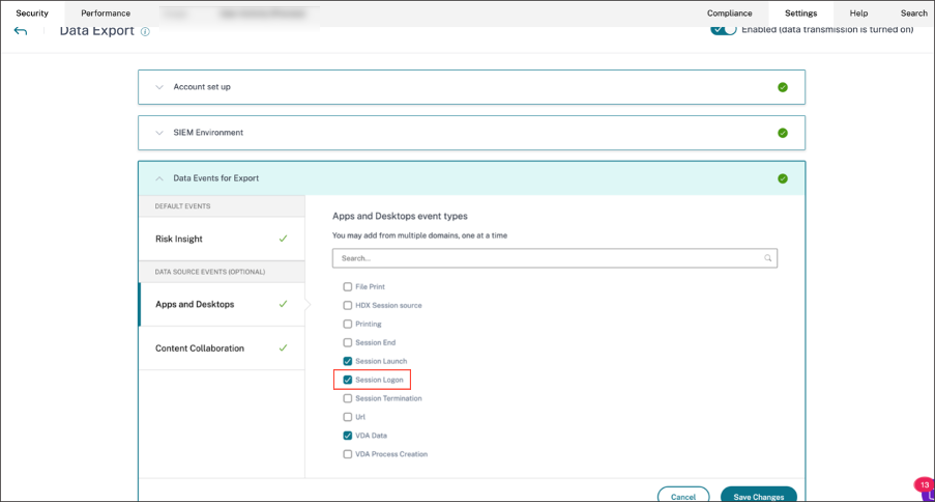Open the Performance tab
Screen dimensions: 936x502
(x=105, y=13)
